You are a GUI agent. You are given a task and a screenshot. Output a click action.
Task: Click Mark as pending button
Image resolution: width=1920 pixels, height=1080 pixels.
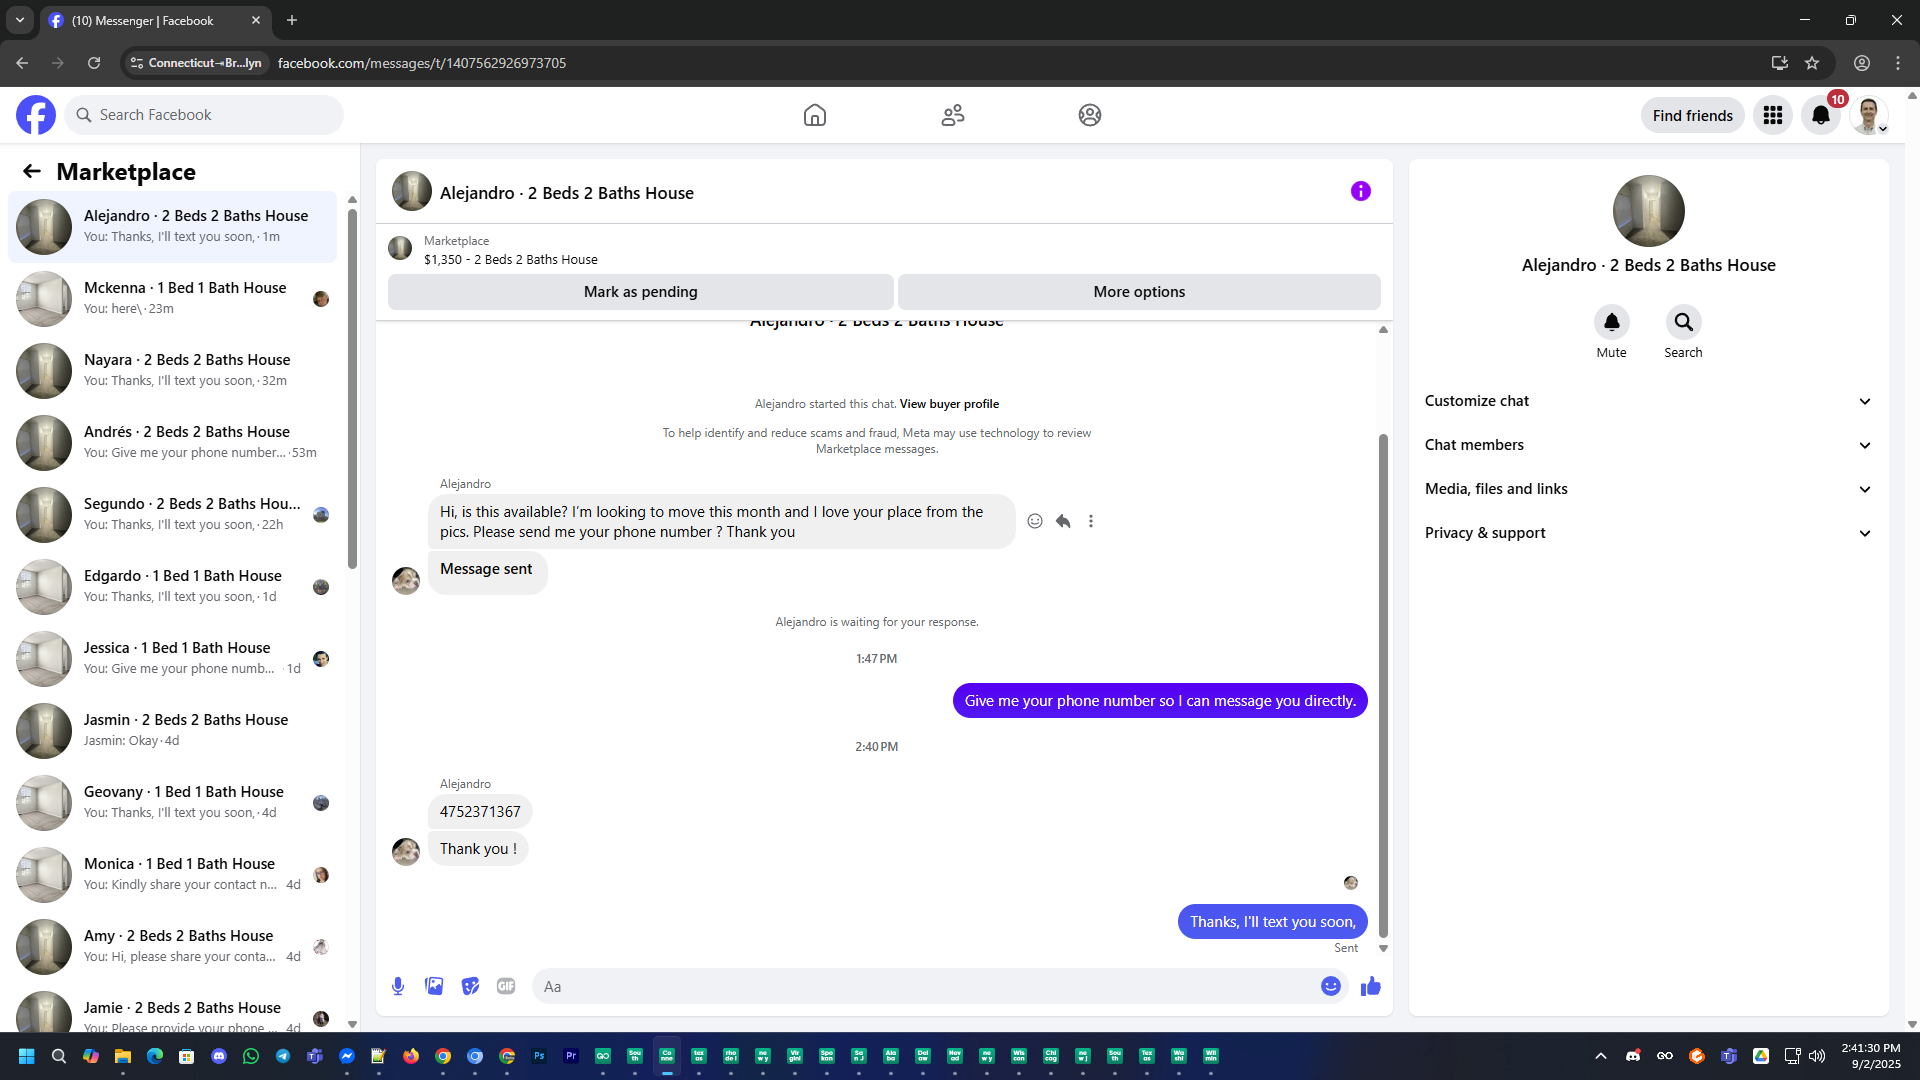click(x=640, y=292)
